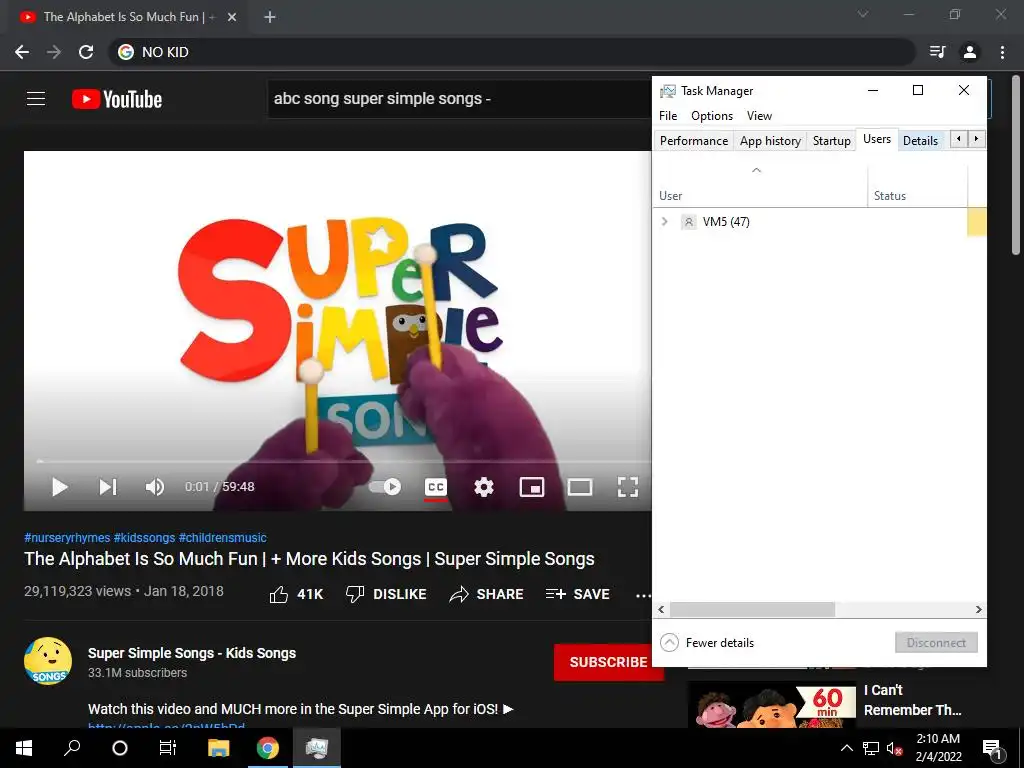This screenshot has height=768, width=1024.
Task: Switch to the Details tab
Action: coord(920,140)
